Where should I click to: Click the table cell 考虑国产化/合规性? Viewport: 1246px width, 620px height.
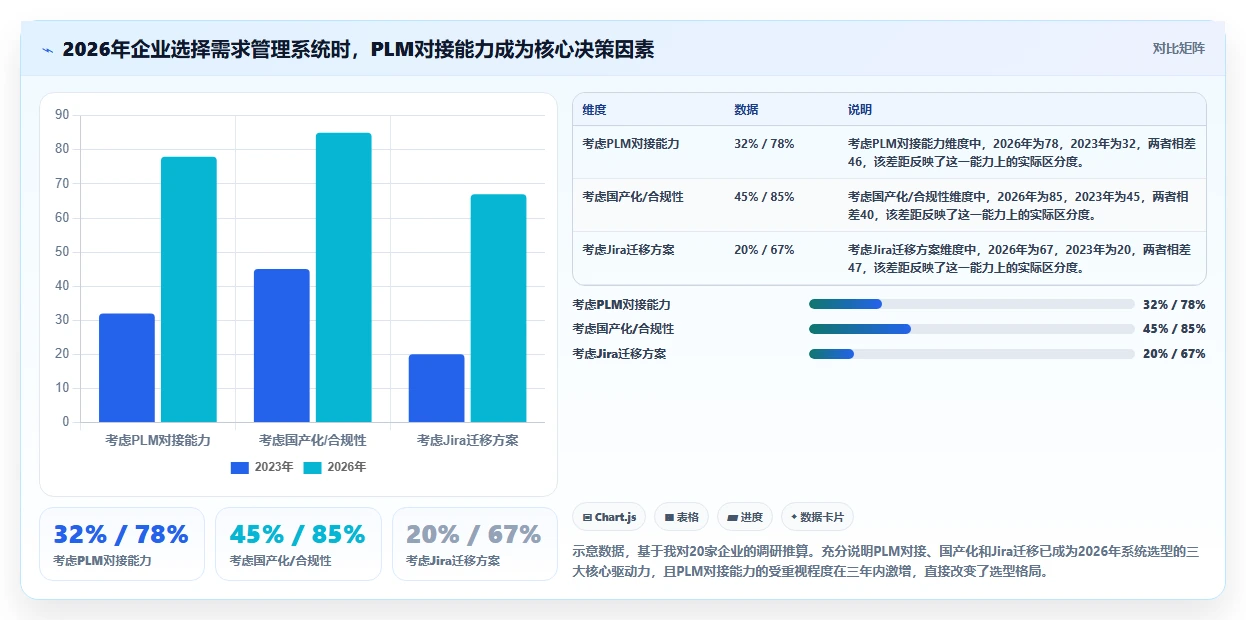[633, 197]
